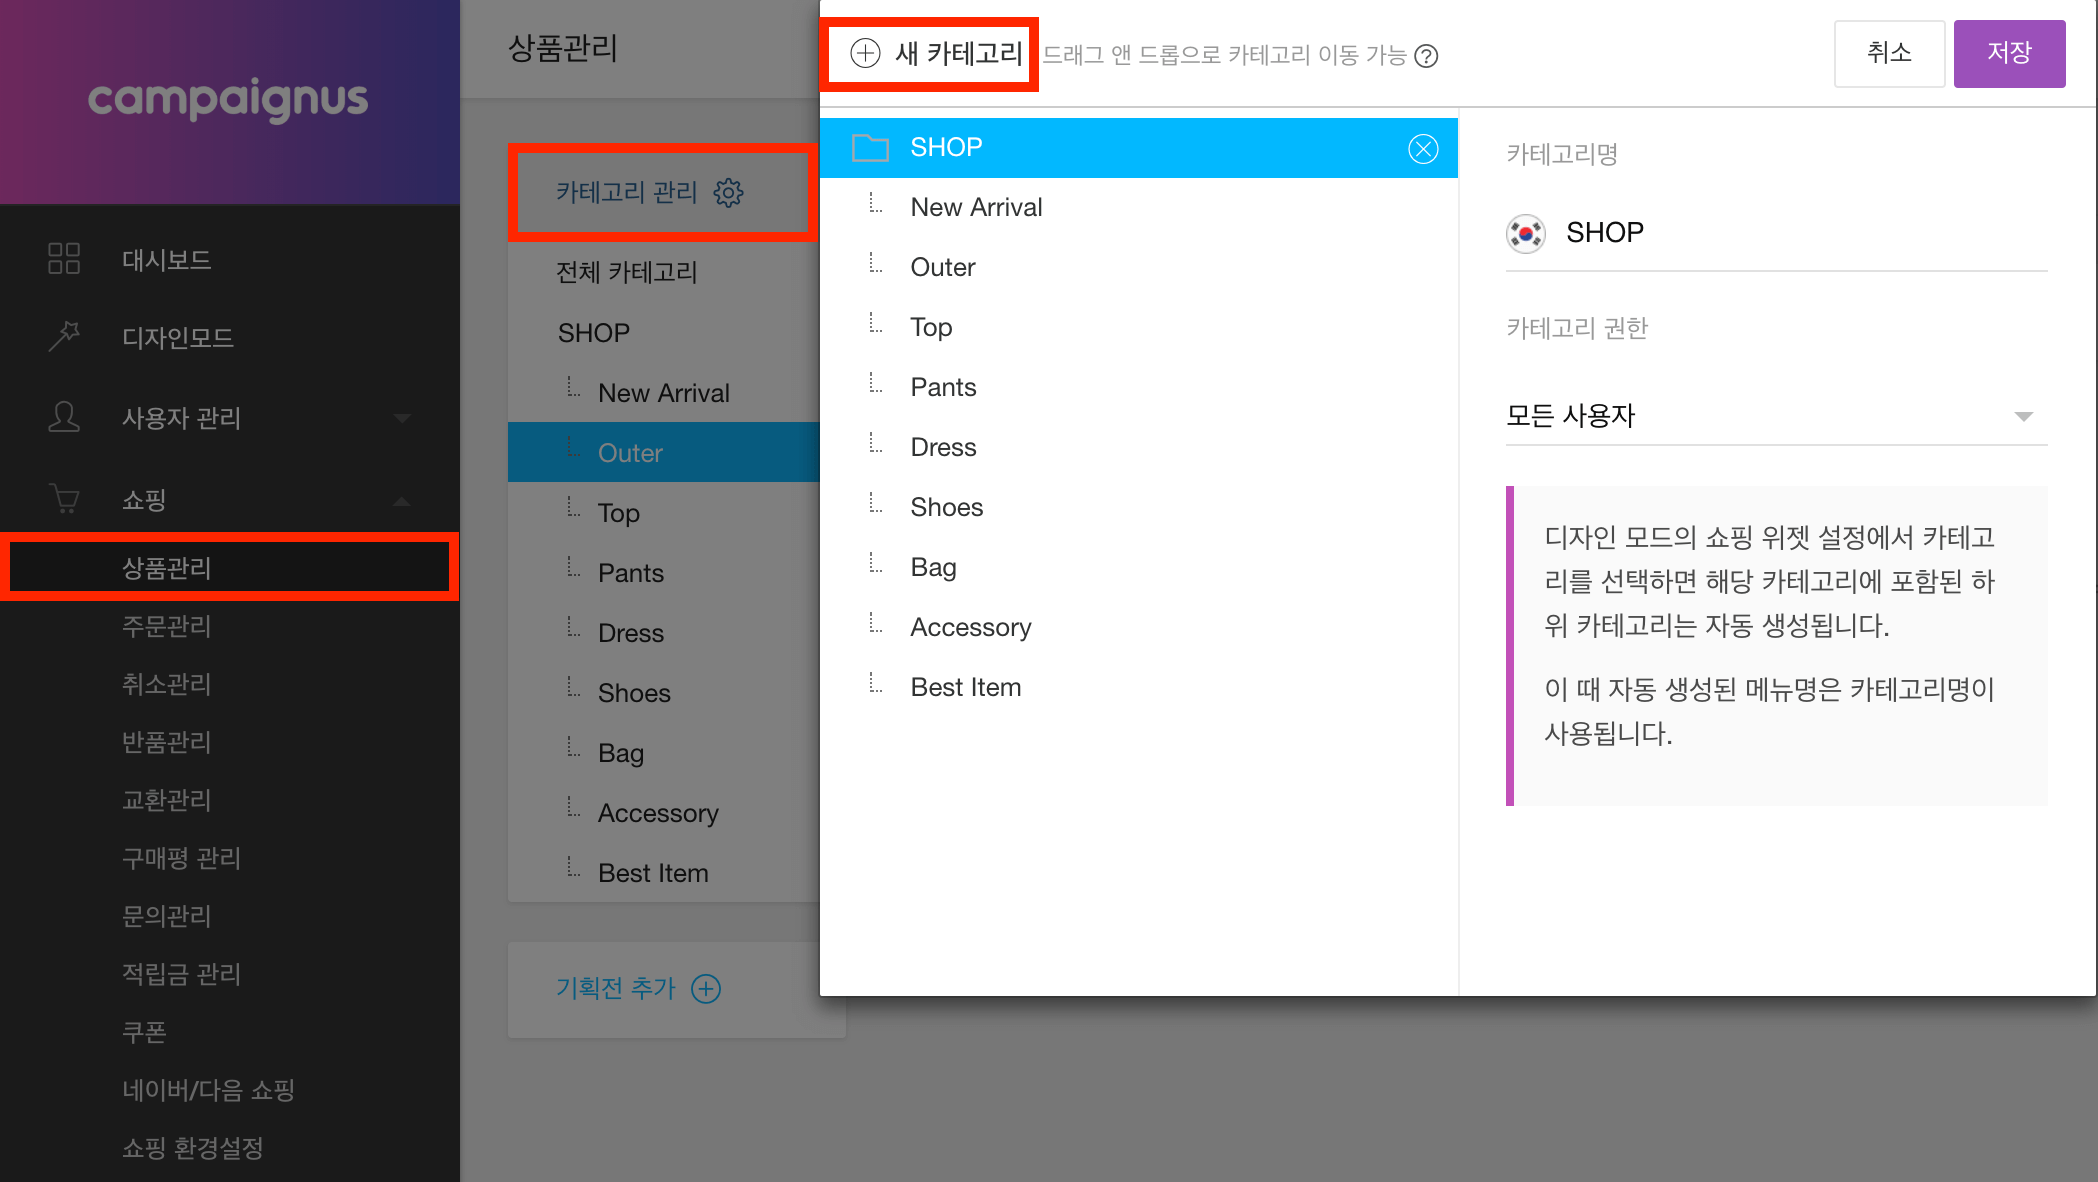The width and height of the screenshot is (2098, 1182).
Task: Open 주문관리 submenu item
Action: [x=167, y=626]
